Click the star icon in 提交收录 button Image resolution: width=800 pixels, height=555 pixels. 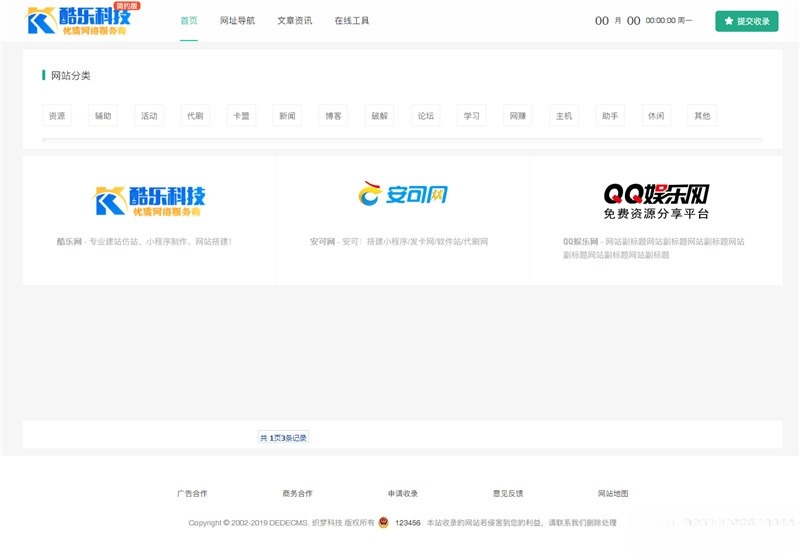pyautogui.click(x=729, y=21)
